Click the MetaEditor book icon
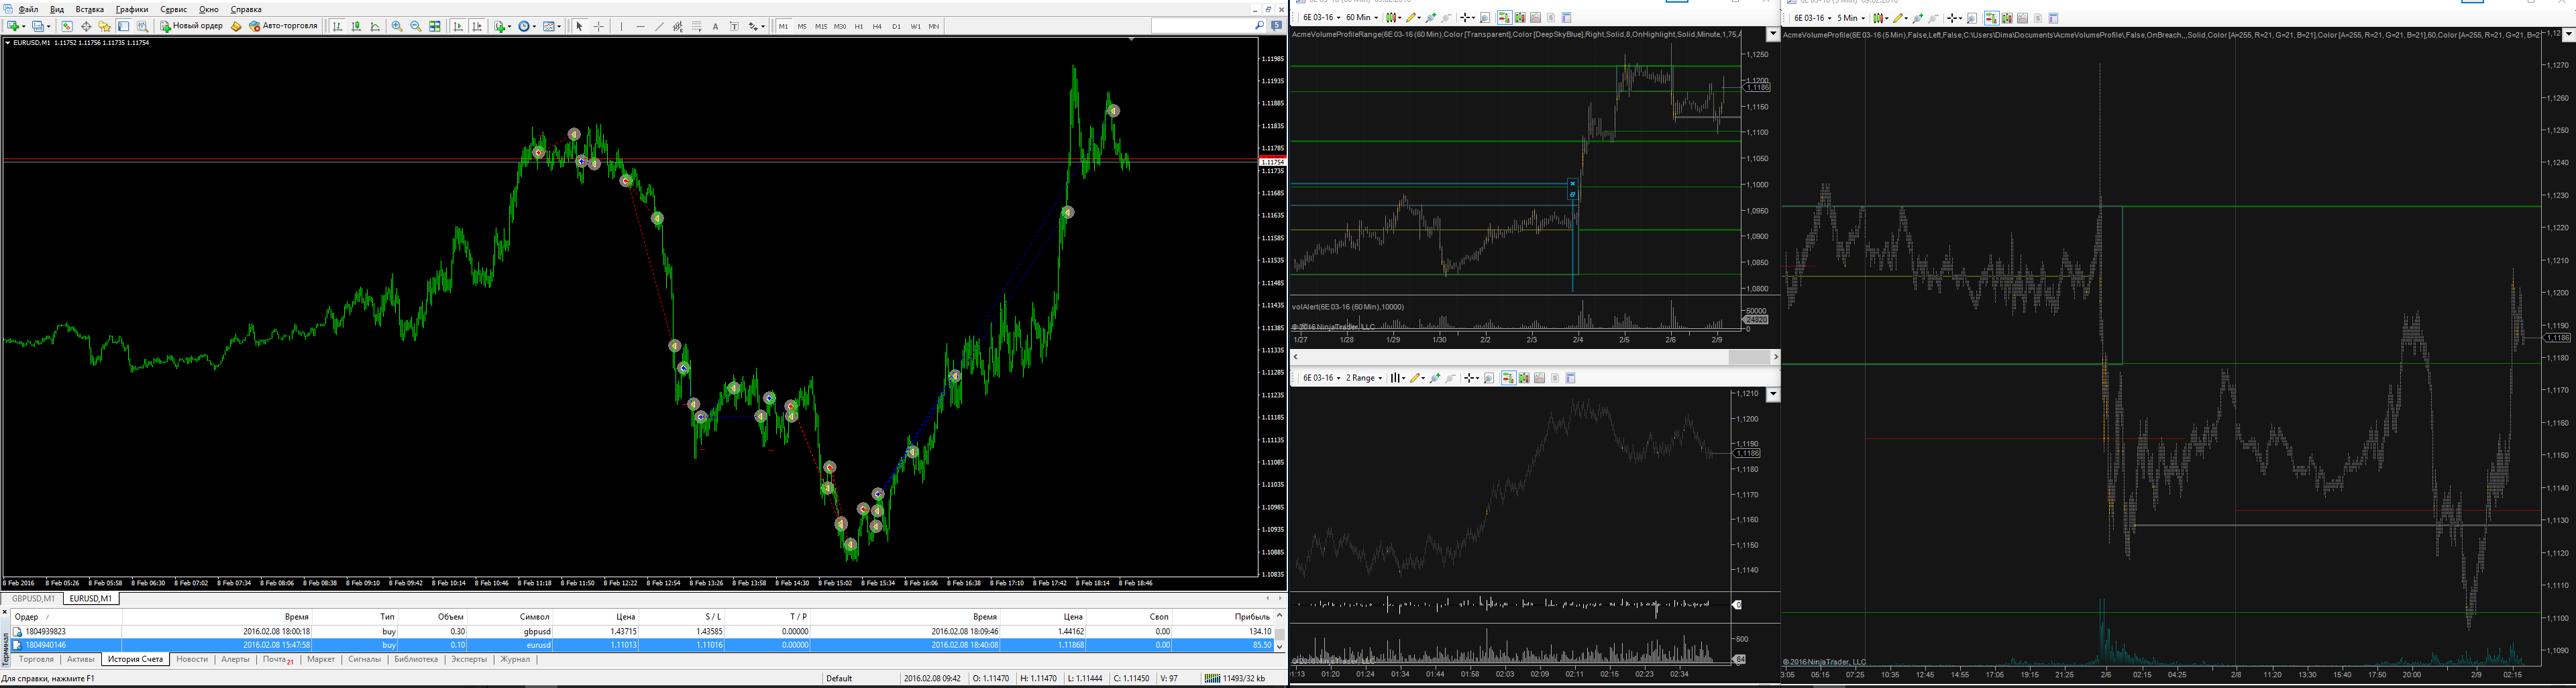2576x688 pixels. click(236, 26)
